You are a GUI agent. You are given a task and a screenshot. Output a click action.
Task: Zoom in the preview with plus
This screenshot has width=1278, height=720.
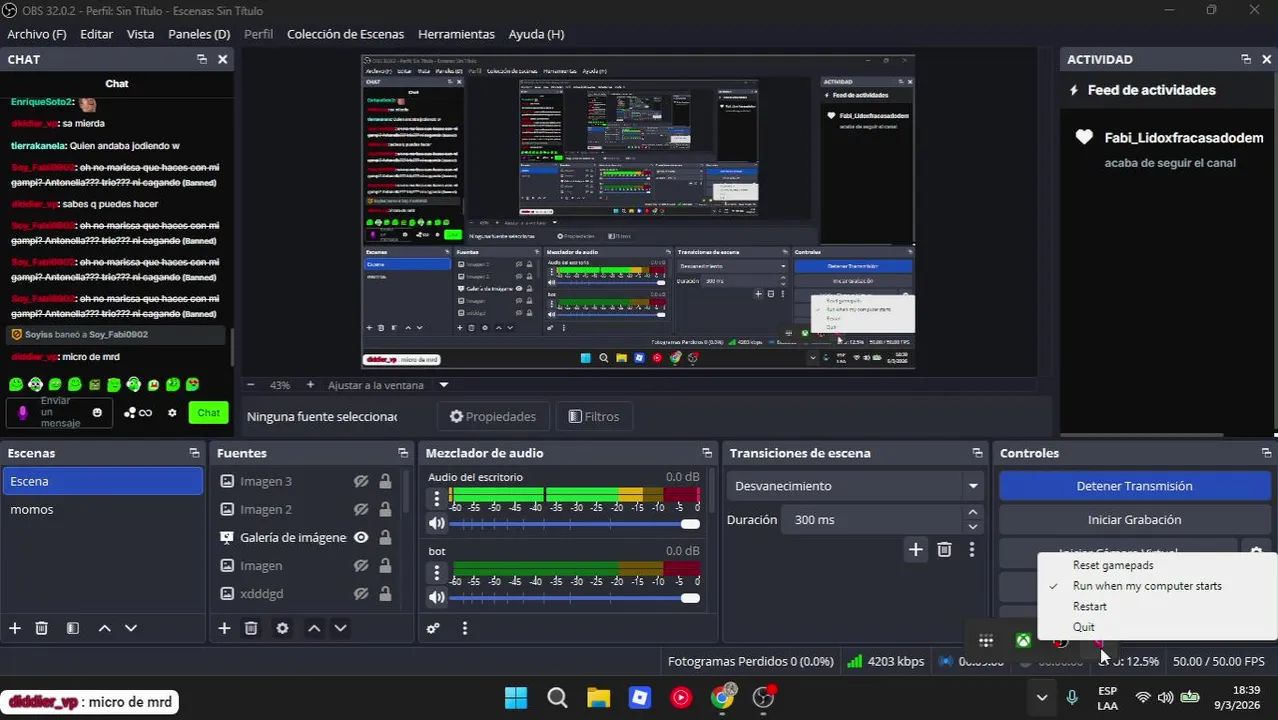(x=310, y=385)
